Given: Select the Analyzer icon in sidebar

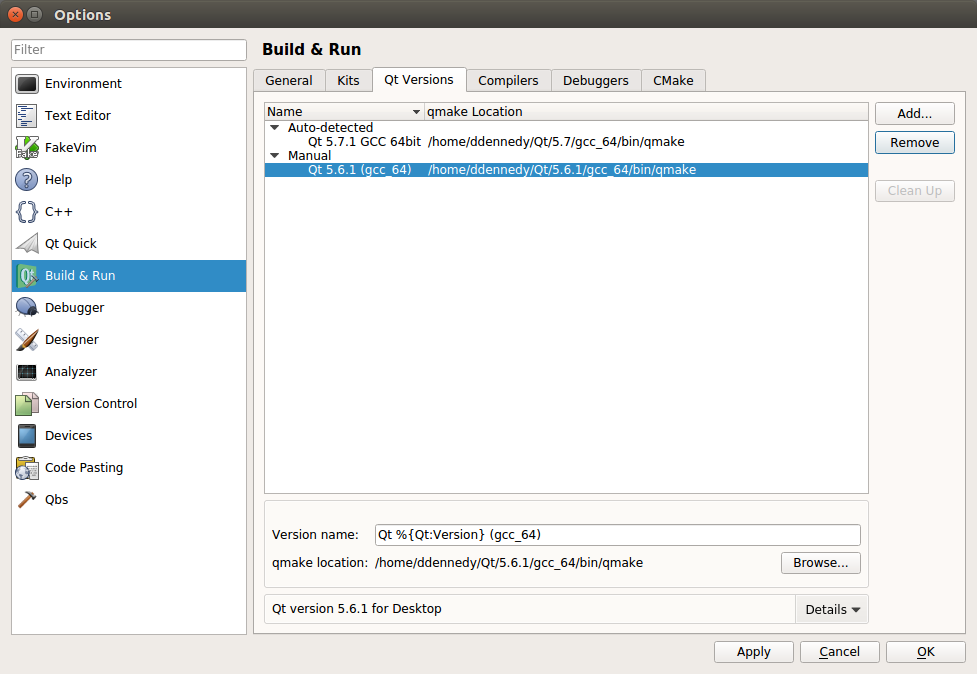Looking at the screenshot, I should [27, 372].
